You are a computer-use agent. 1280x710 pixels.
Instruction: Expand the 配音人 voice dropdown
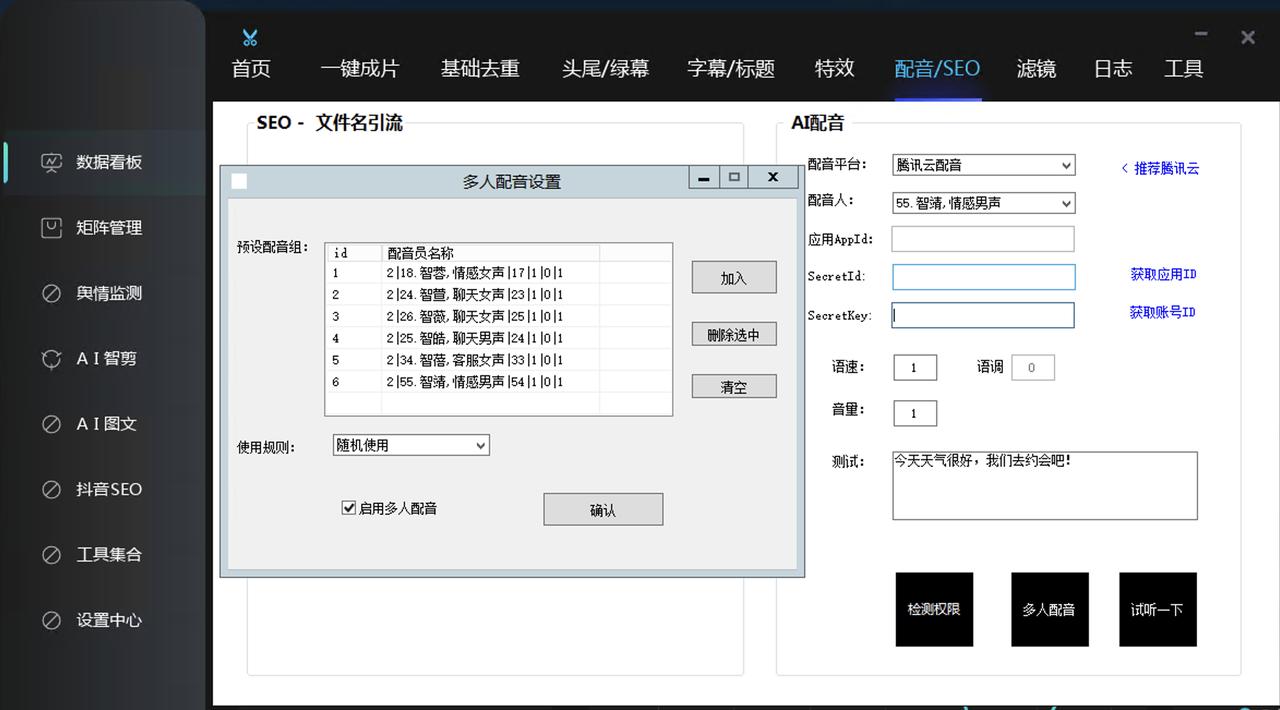coord(983,203)
